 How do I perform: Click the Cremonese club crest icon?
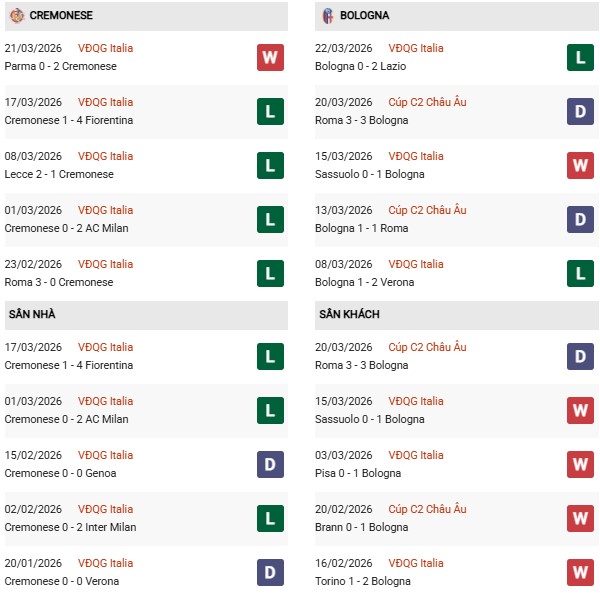pyautogui.click(x=17, y=16)
